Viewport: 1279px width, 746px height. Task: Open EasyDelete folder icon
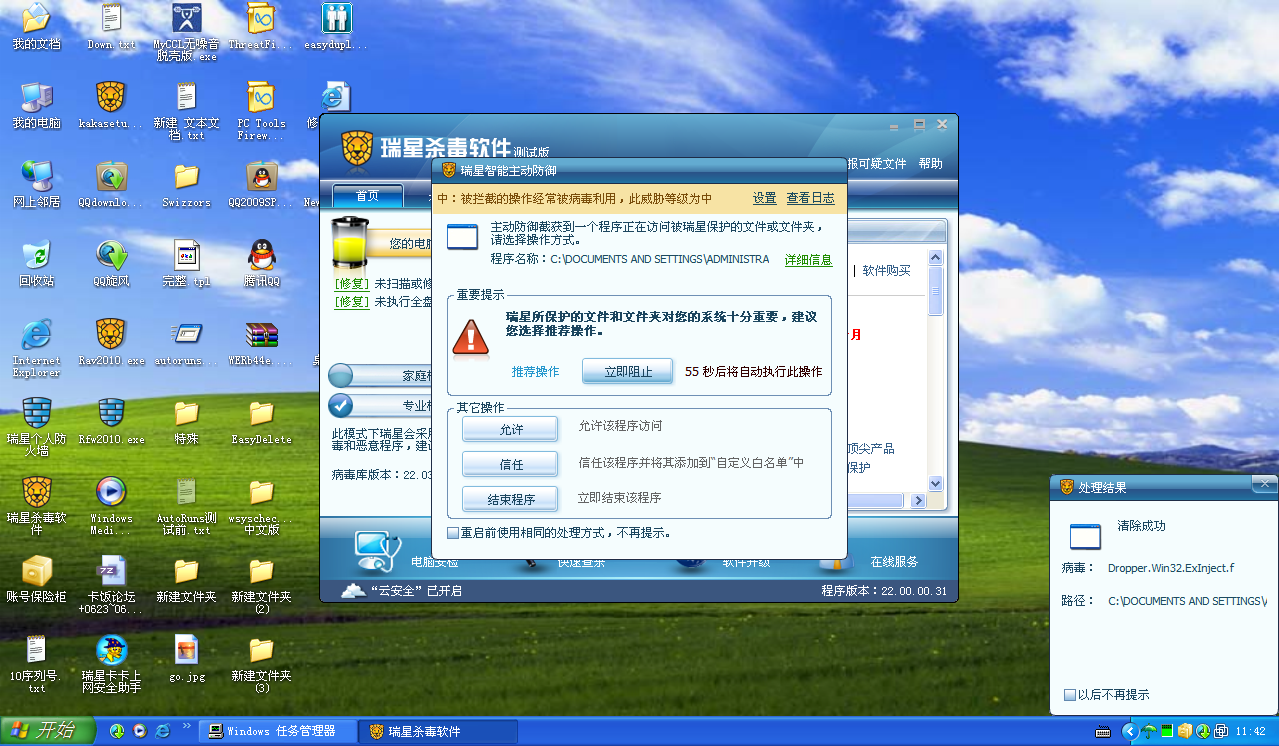tap(261, 421)
